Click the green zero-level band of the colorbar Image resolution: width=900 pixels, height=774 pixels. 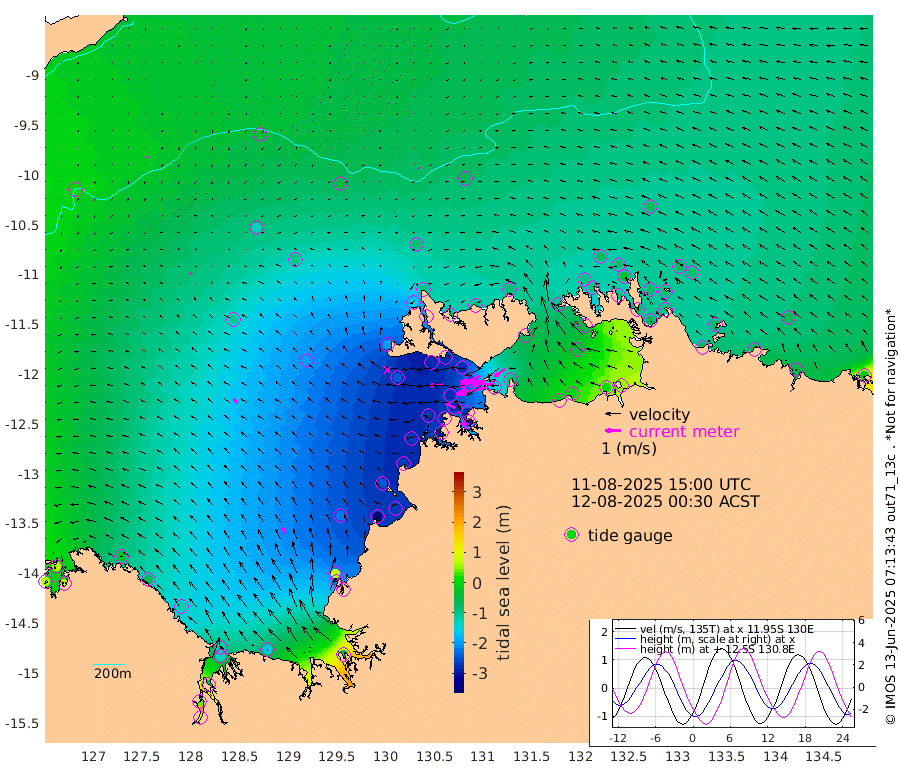tap(459, 582)
